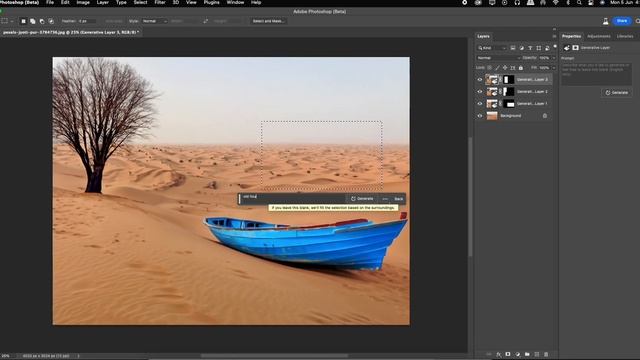Click the Link layers icon
The width and height of the screenshot is (640, 360).
489,354
